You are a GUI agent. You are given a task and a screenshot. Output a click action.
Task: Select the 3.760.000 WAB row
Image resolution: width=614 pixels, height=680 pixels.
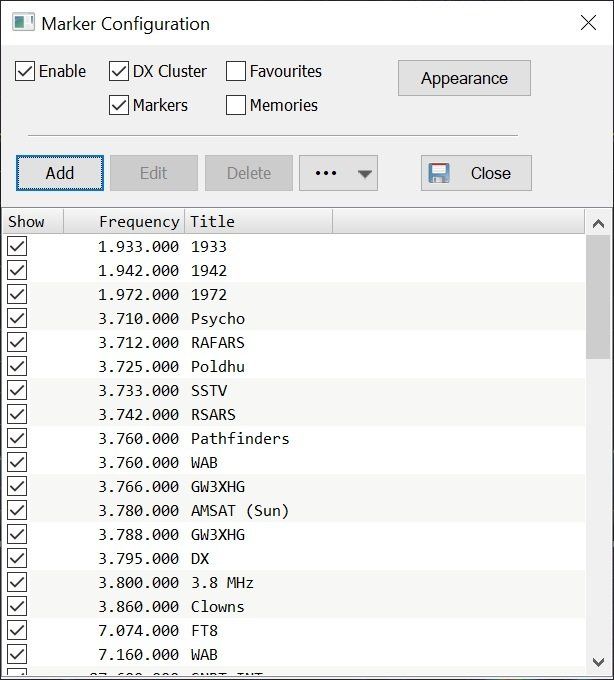tap(294, 462)
